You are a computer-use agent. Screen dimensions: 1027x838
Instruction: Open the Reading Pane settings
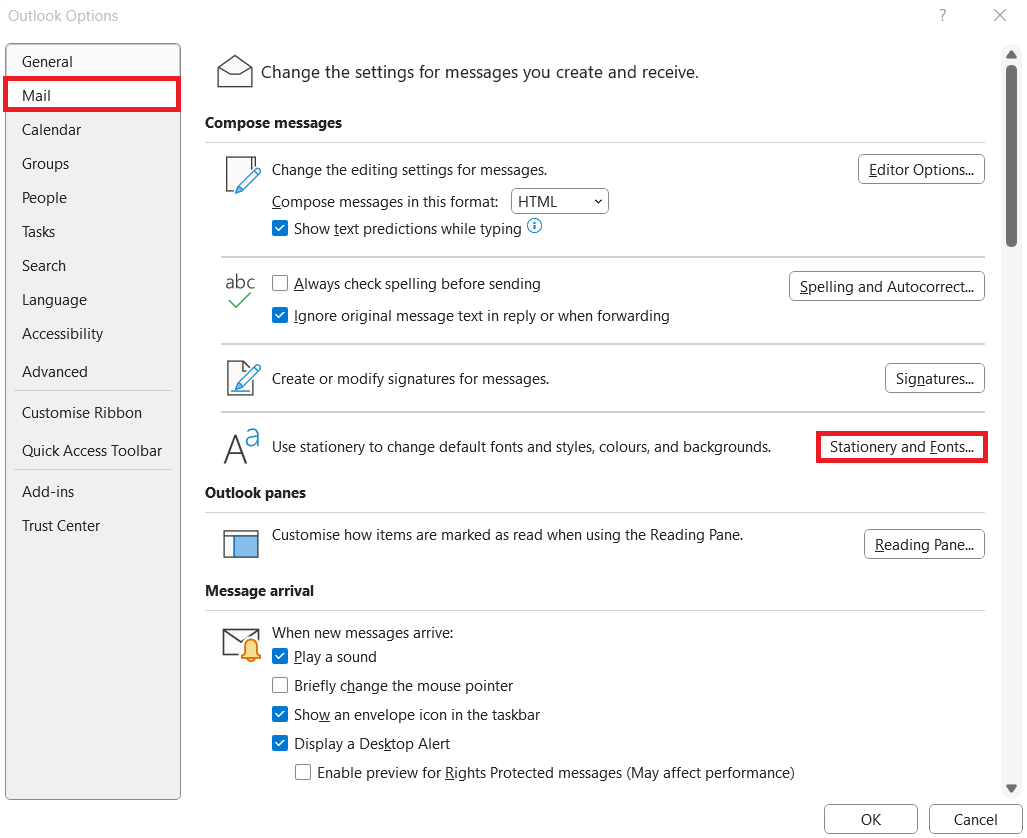coord(924,544)
